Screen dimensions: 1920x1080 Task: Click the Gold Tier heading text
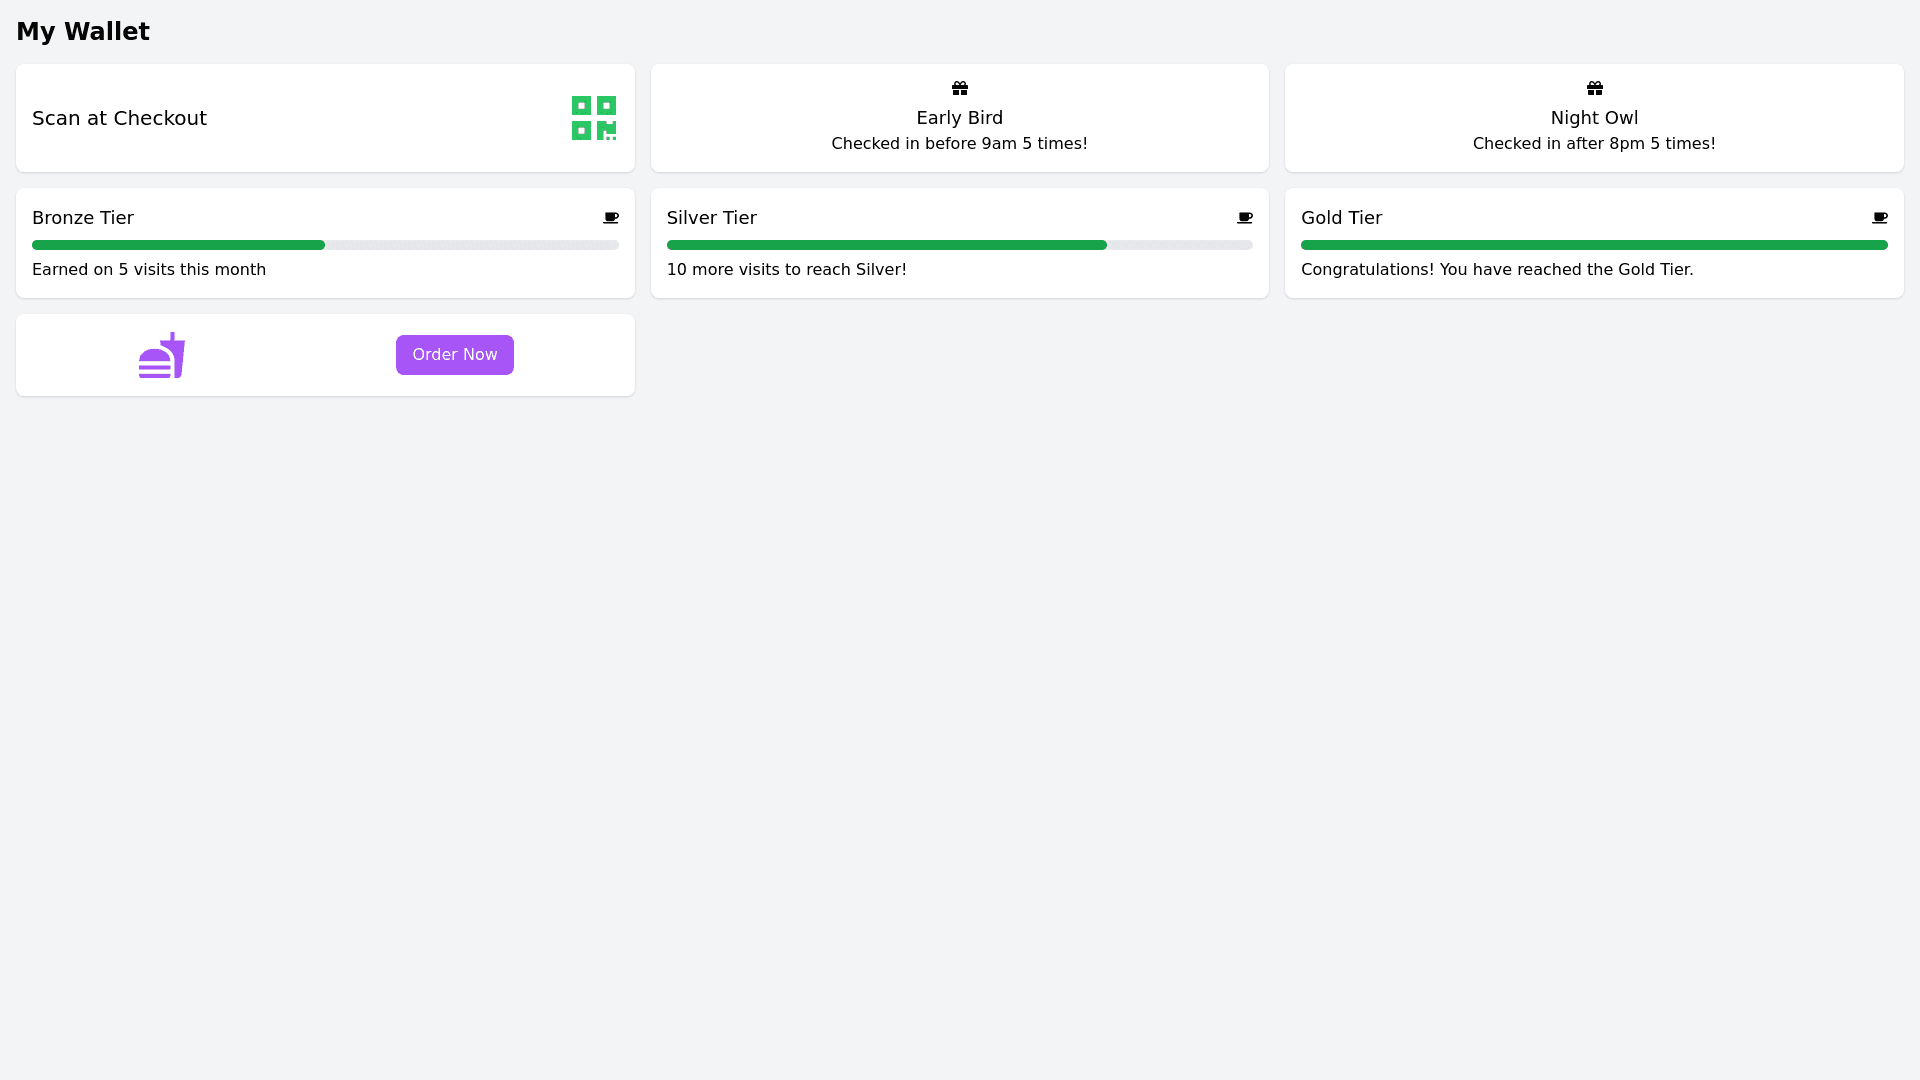1341,218
